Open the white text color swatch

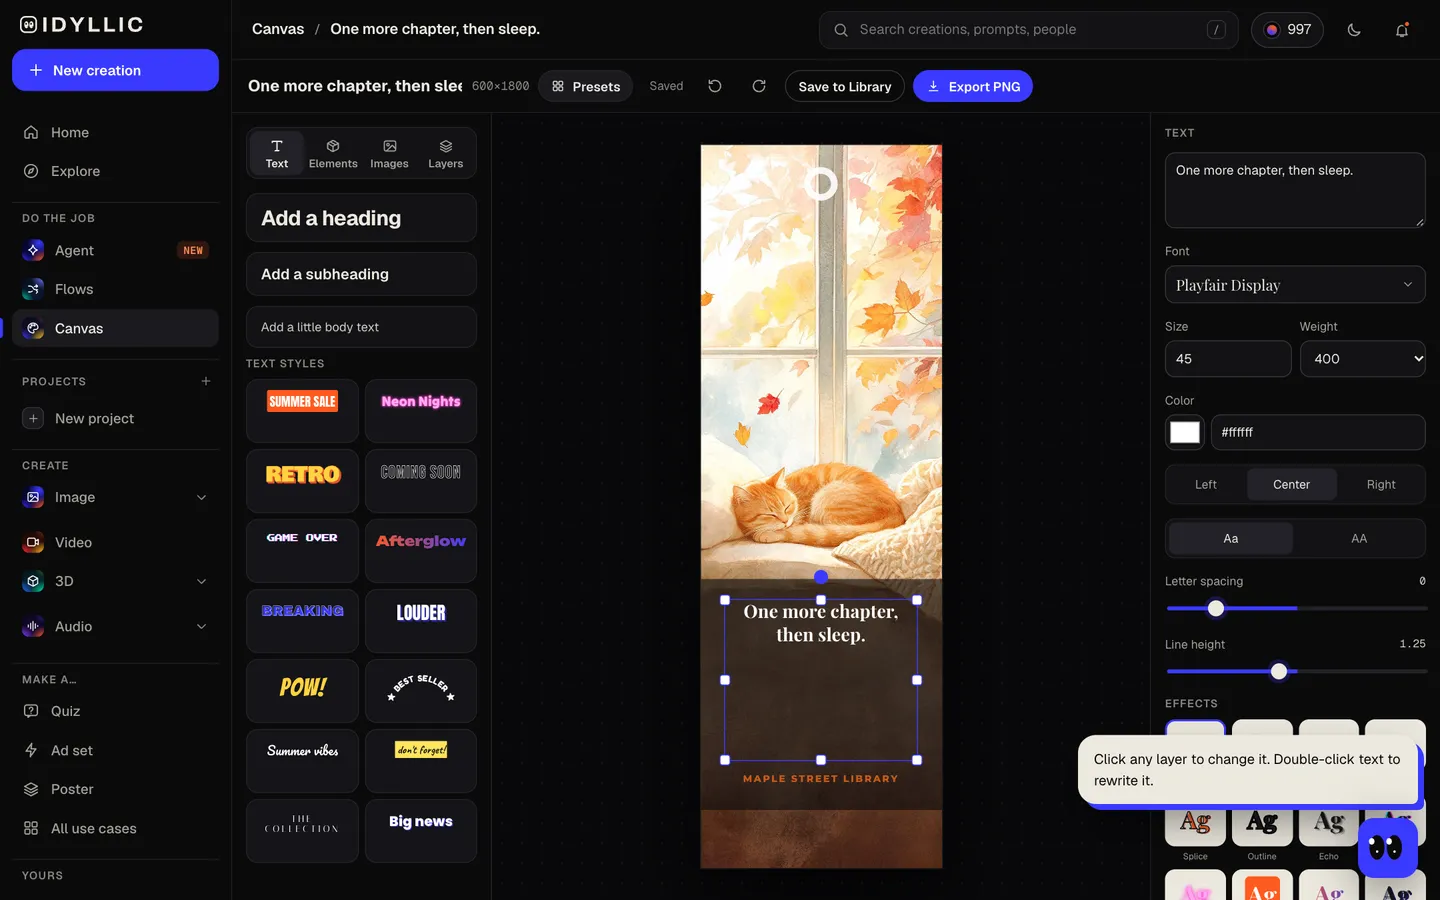[x=1185, y=432]
